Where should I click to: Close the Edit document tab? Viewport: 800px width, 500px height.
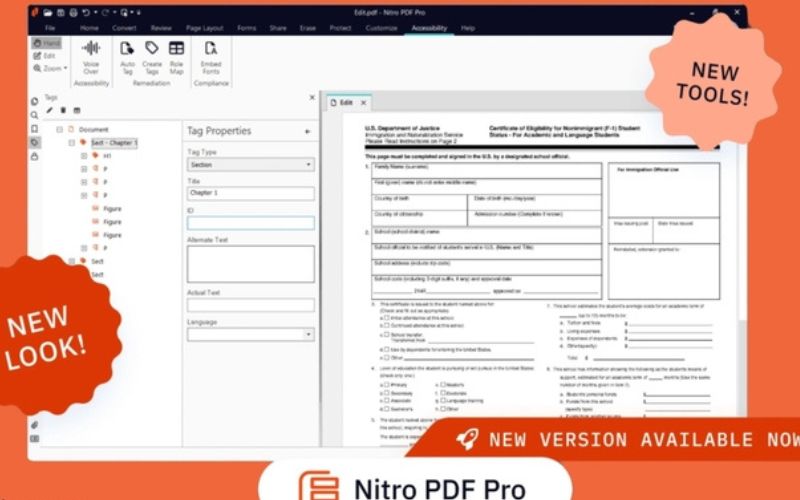click(x=364, y=103)
